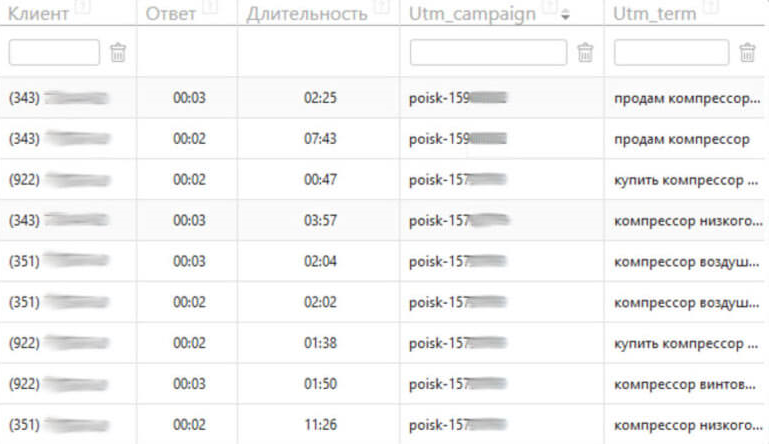Clear the Клиент filter with trash icon
Screen dimensions: 769x444
coord(118,53)
